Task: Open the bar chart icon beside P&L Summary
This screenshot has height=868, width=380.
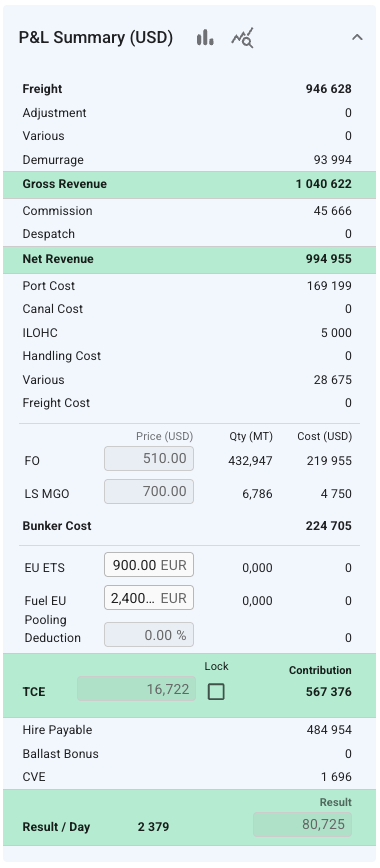Action: tap(205, 38)
